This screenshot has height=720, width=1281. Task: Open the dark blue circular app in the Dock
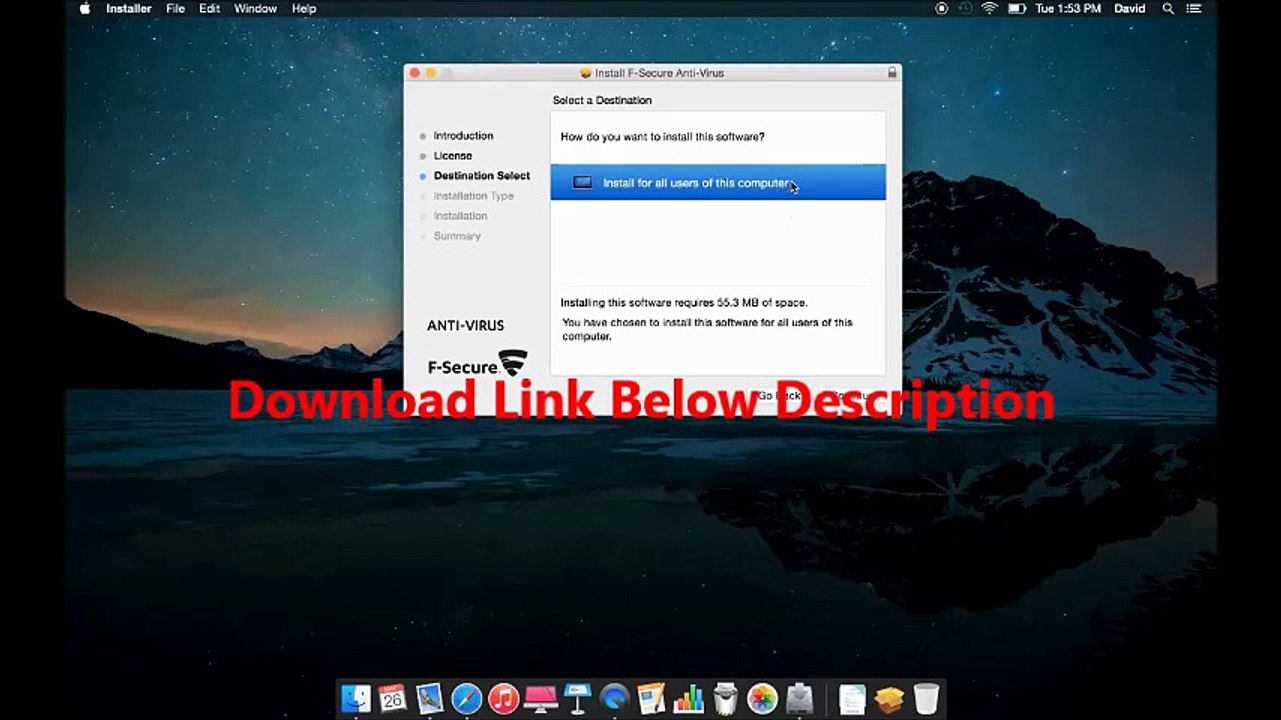614,698
